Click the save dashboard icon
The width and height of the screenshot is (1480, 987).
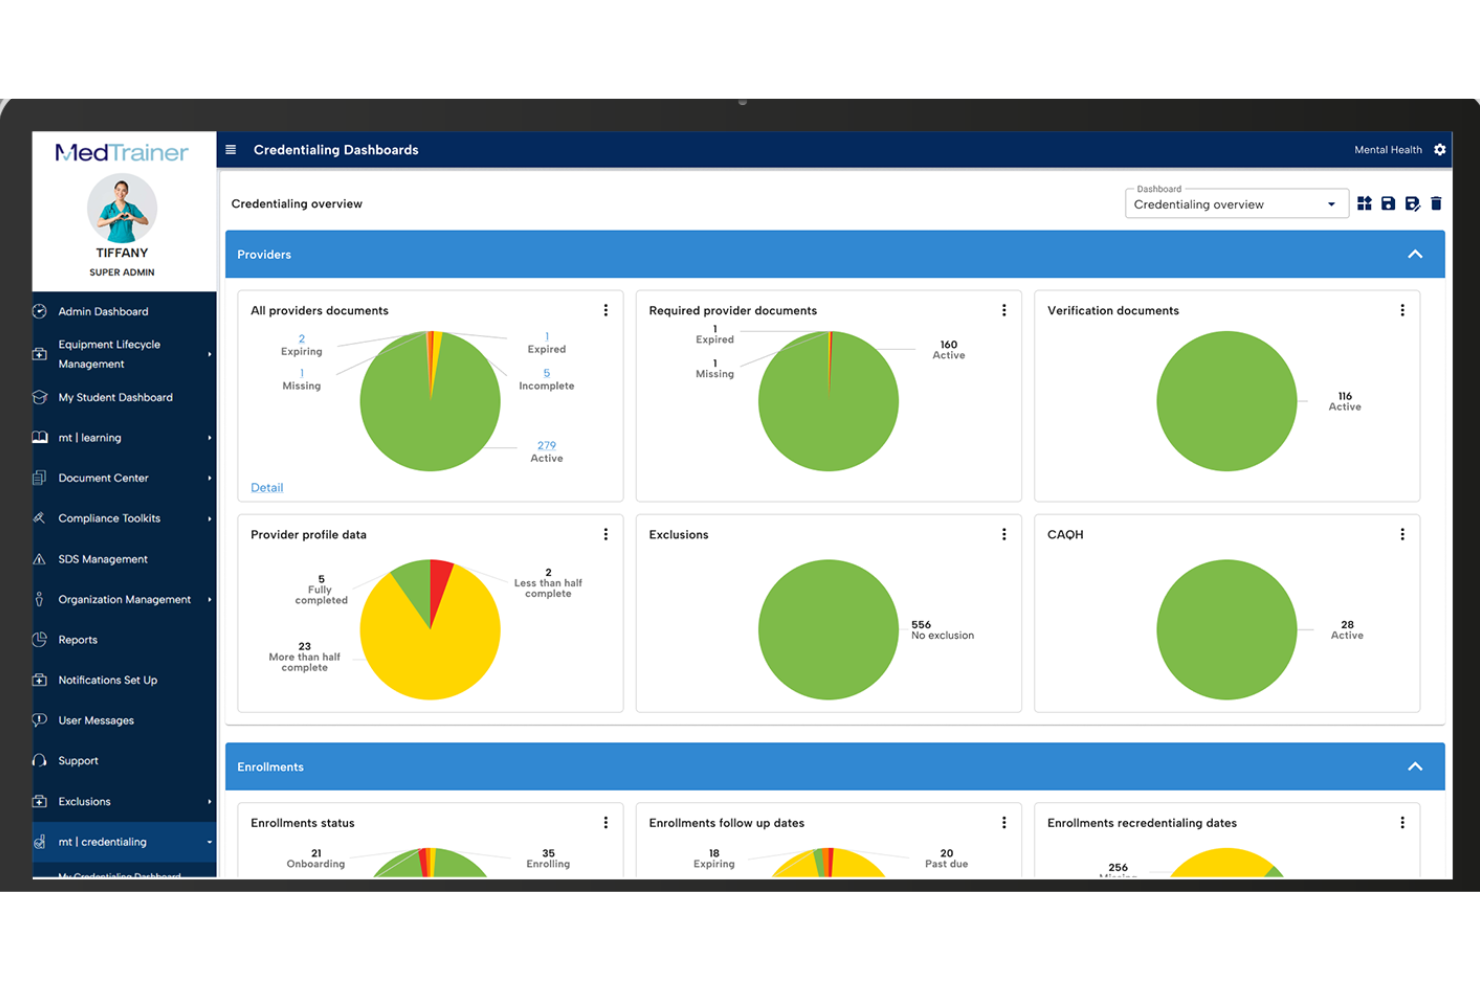[x=1388, y=203]
